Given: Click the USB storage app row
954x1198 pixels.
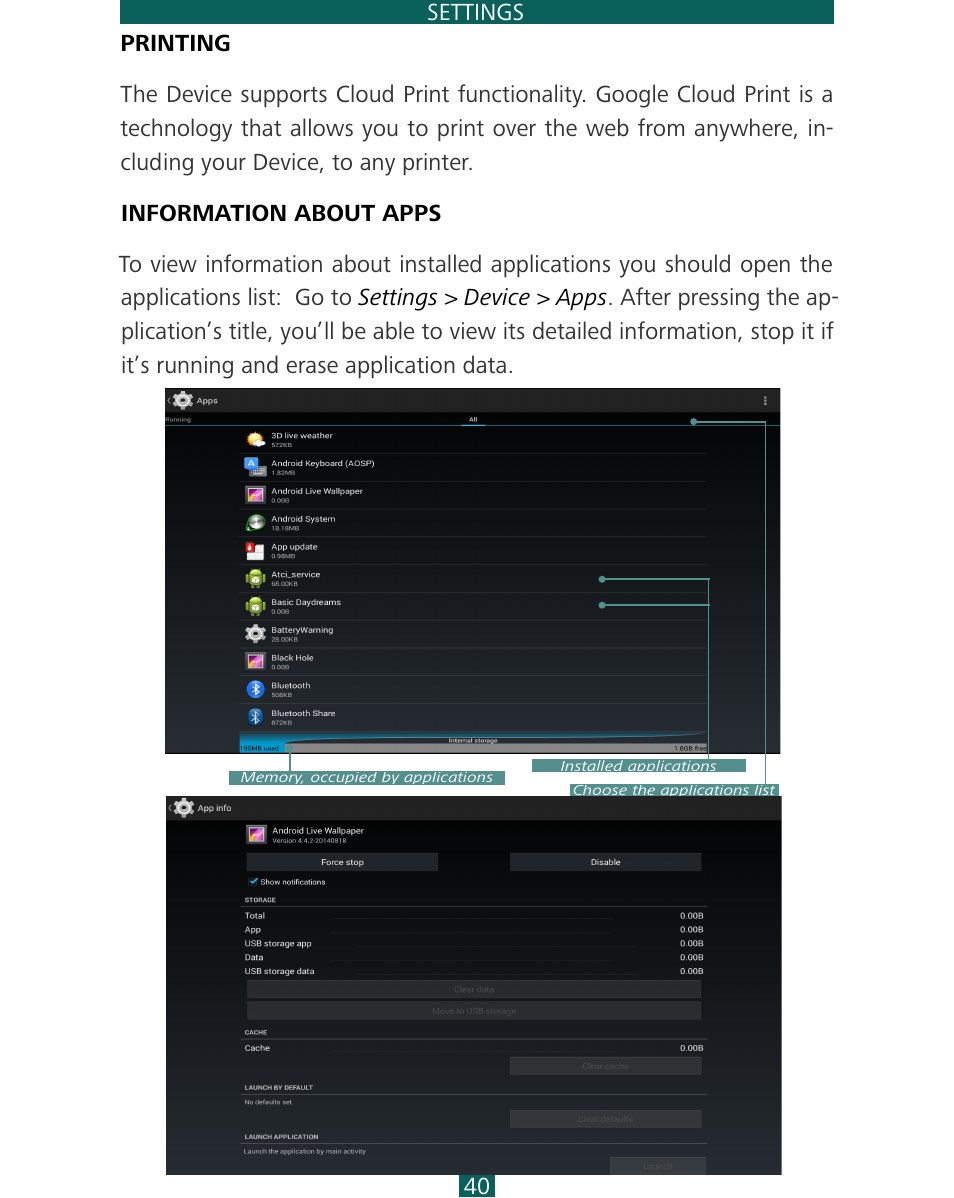Looking at the screenshot, I should pyautogui.click(x=474, y=944).
